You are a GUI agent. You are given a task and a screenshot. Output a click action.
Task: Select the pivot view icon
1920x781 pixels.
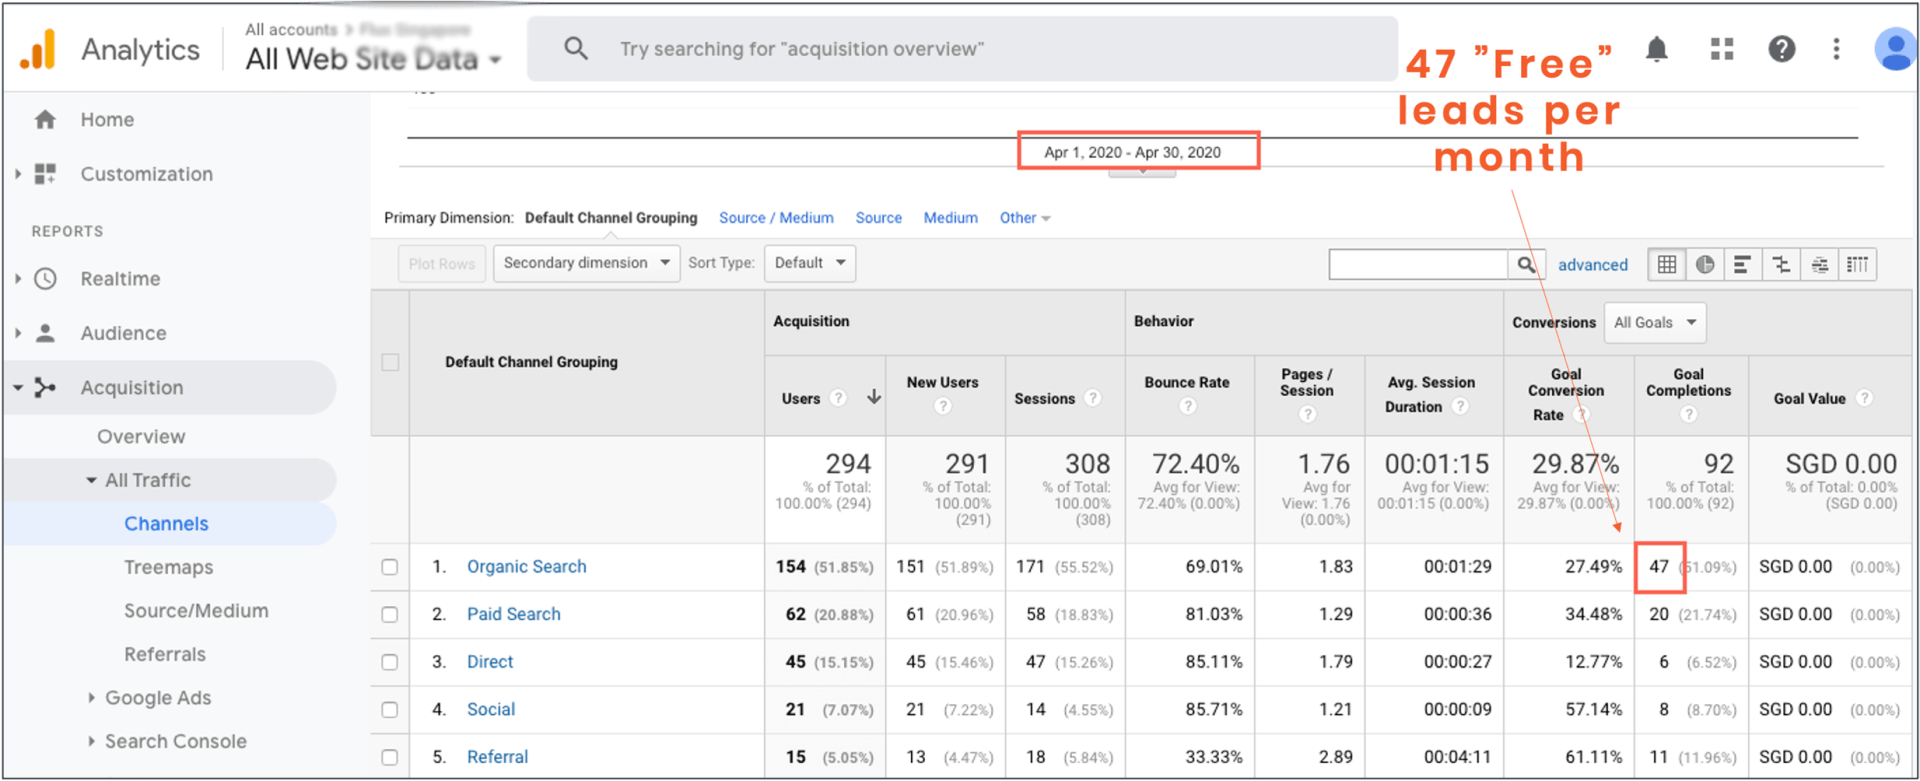pyautogui.click(x=1857, y=264)
